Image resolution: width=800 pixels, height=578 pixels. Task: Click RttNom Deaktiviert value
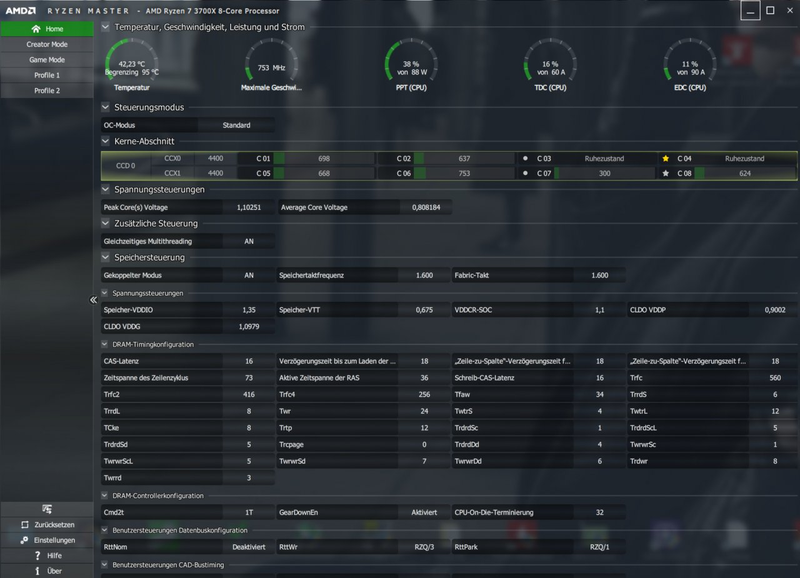pos(248,547)
